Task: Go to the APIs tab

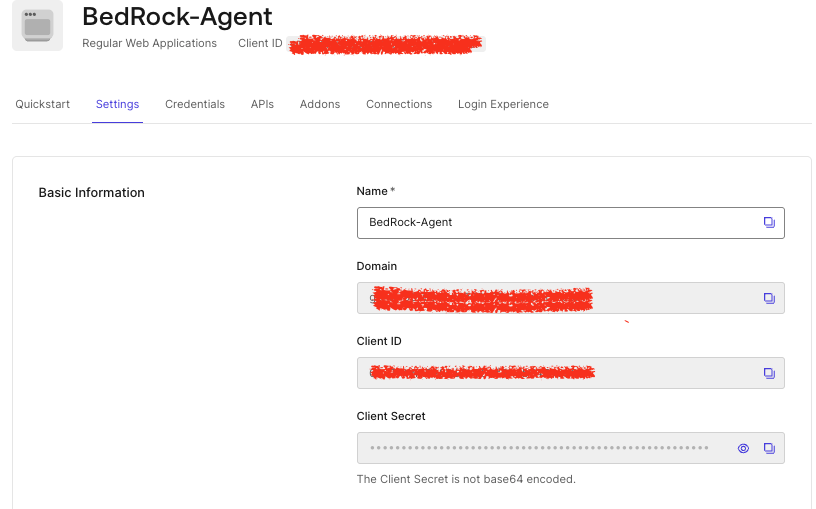Action: (x=262, y=104)
